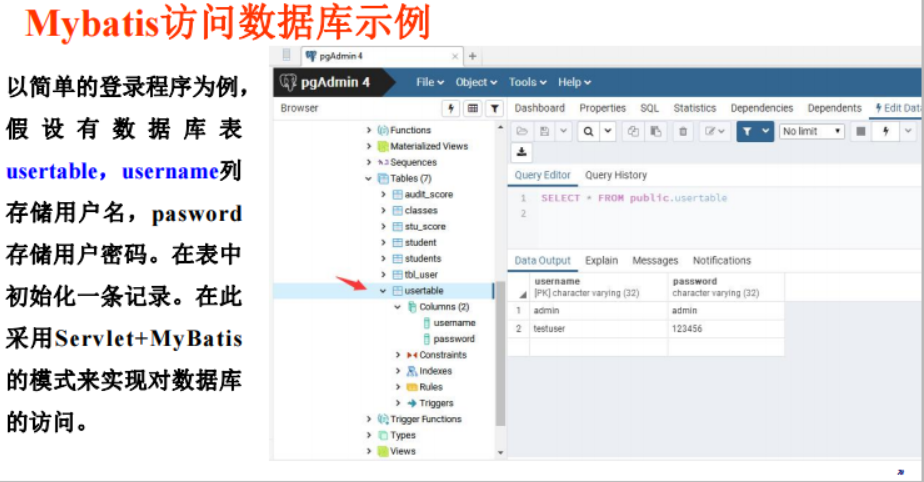
Task: Switch to the Statistics tab
Action: [x=695, y=108]
